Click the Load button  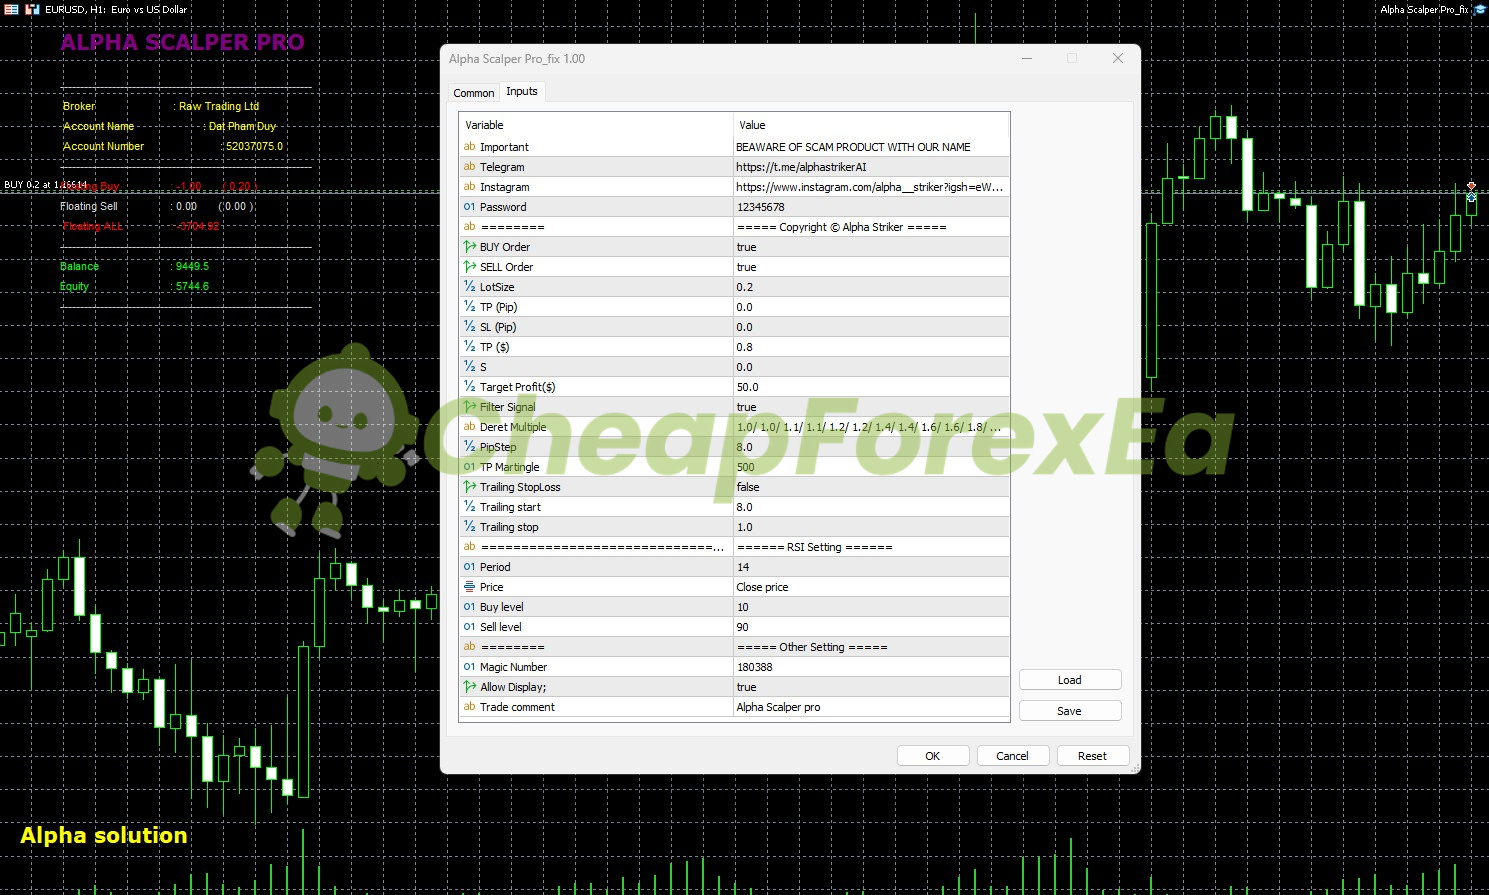pos(1070,680)
